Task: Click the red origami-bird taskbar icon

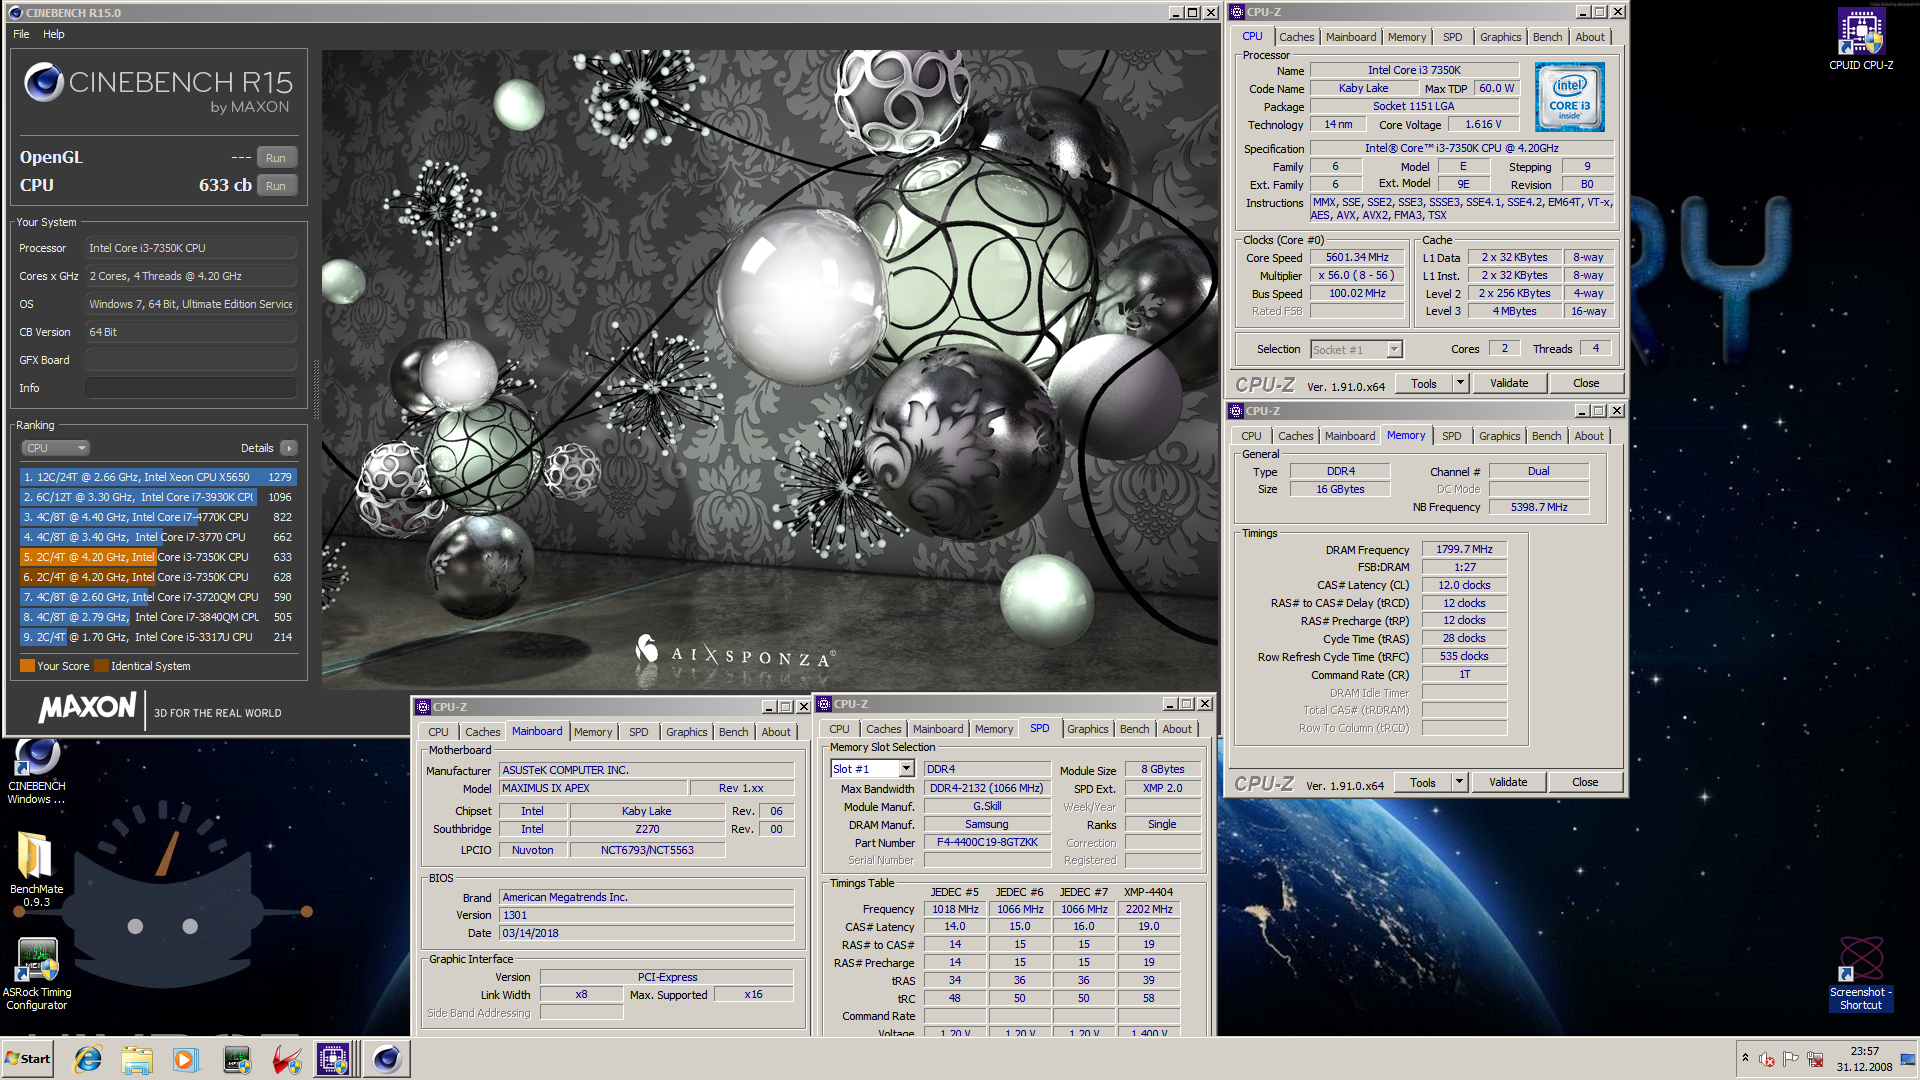Action: point(287,1059)
